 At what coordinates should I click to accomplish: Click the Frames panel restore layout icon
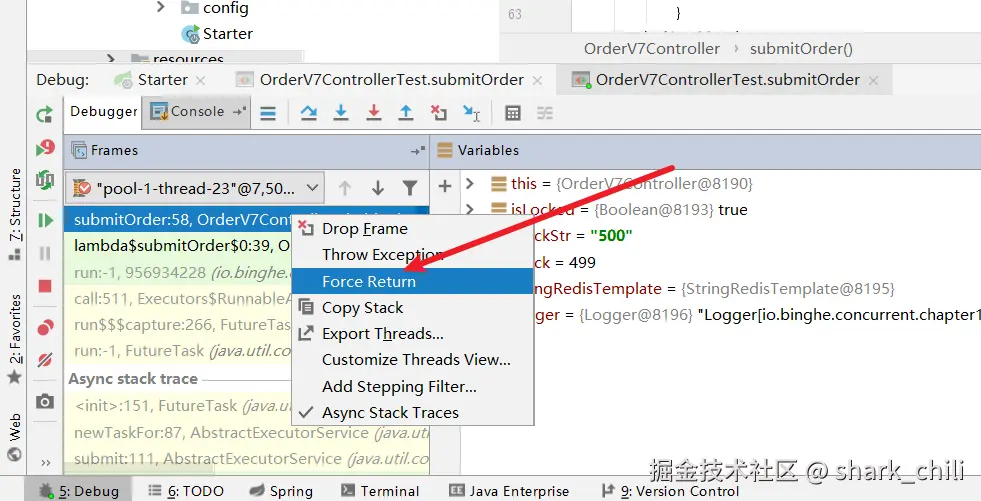[x=417, y=151]
